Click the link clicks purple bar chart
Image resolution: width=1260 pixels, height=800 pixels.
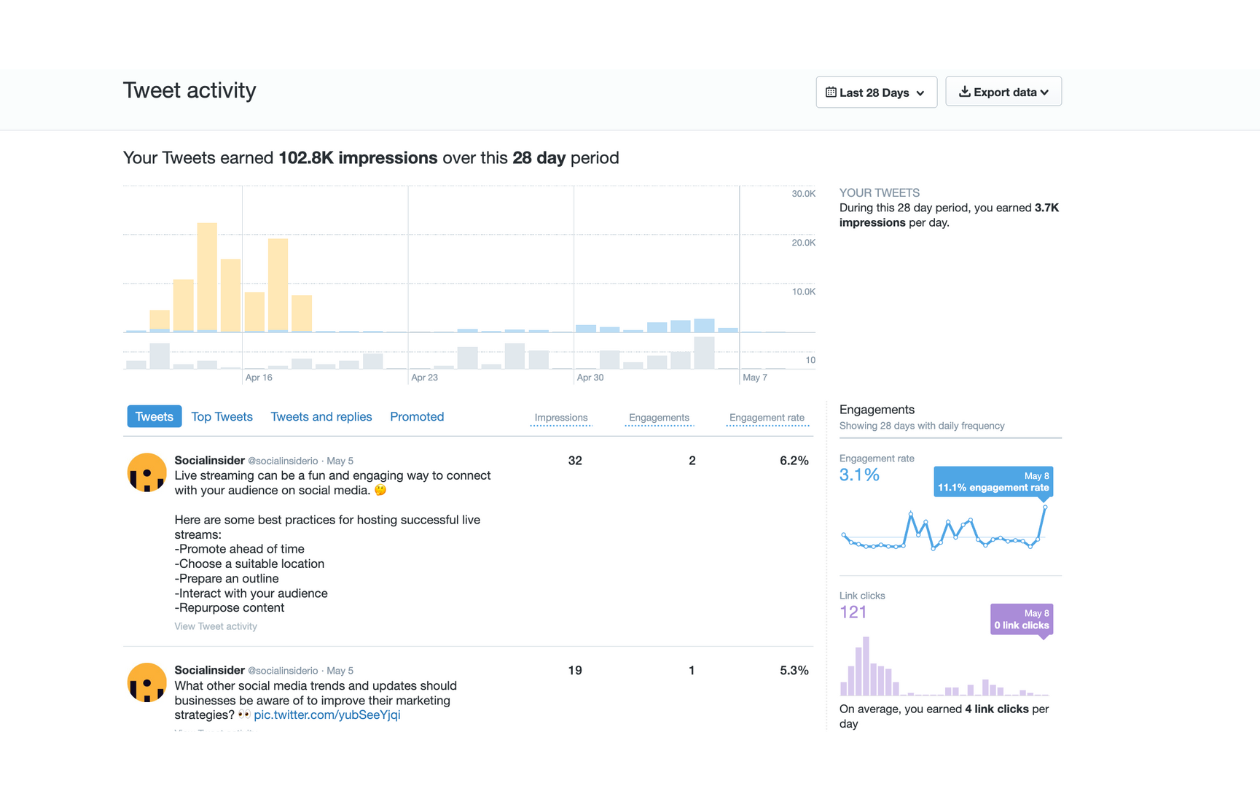944,666
